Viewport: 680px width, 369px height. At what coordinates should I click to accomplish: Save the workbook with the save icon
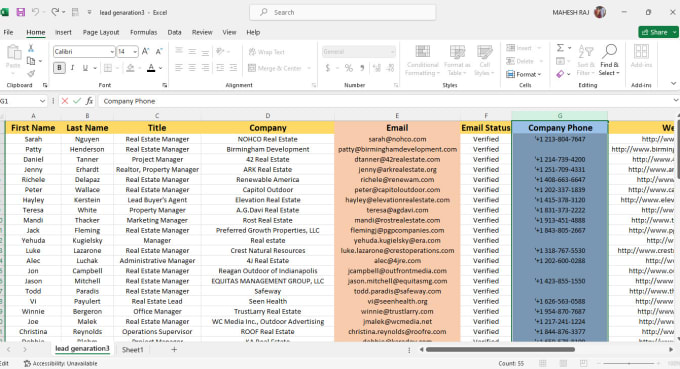pos(20,12)
